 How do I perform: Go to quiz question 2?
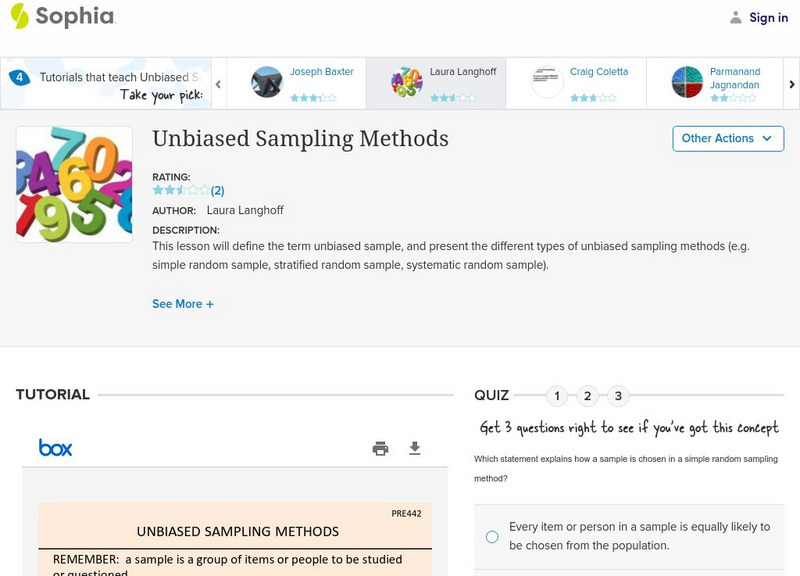pyautogui.click(x=588, y=396)
